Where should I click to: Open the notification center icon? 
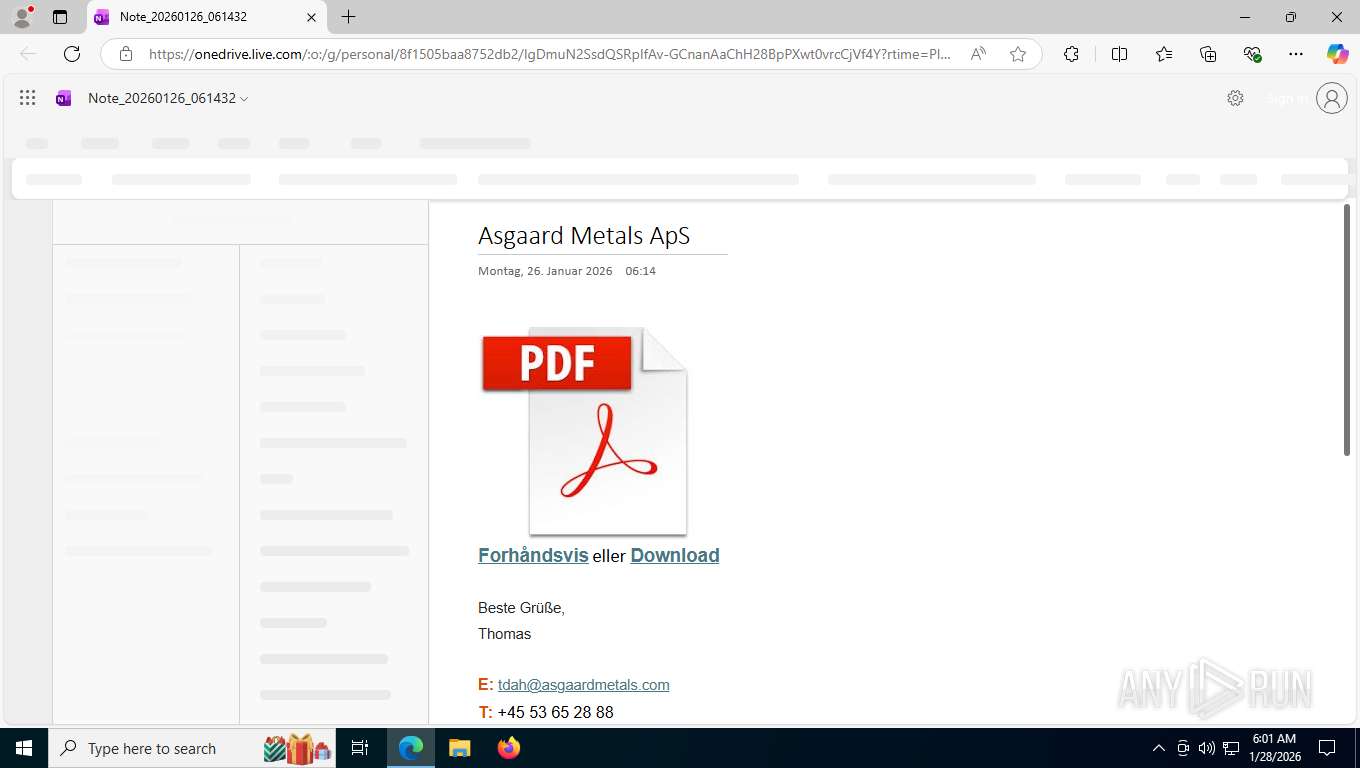pos(1327,748)
